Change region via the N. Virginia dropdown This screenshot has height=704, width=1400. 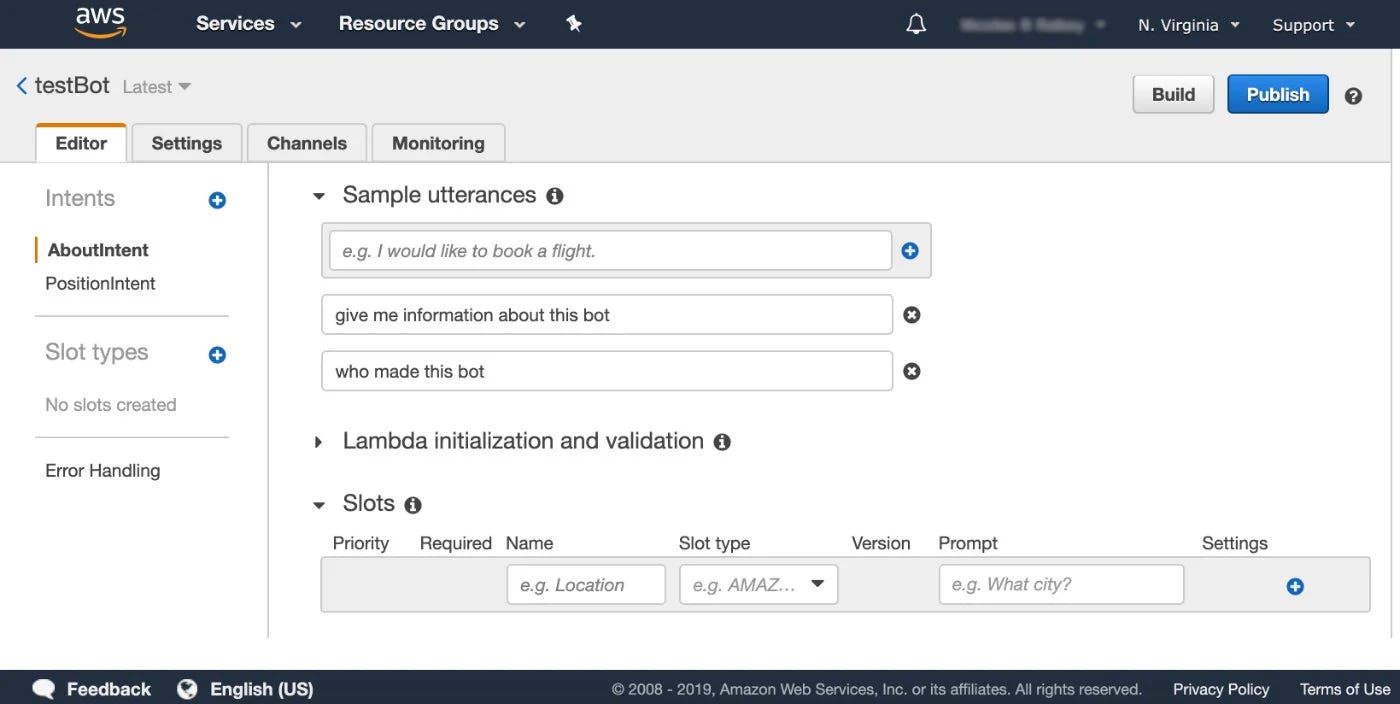[1188, 24]
